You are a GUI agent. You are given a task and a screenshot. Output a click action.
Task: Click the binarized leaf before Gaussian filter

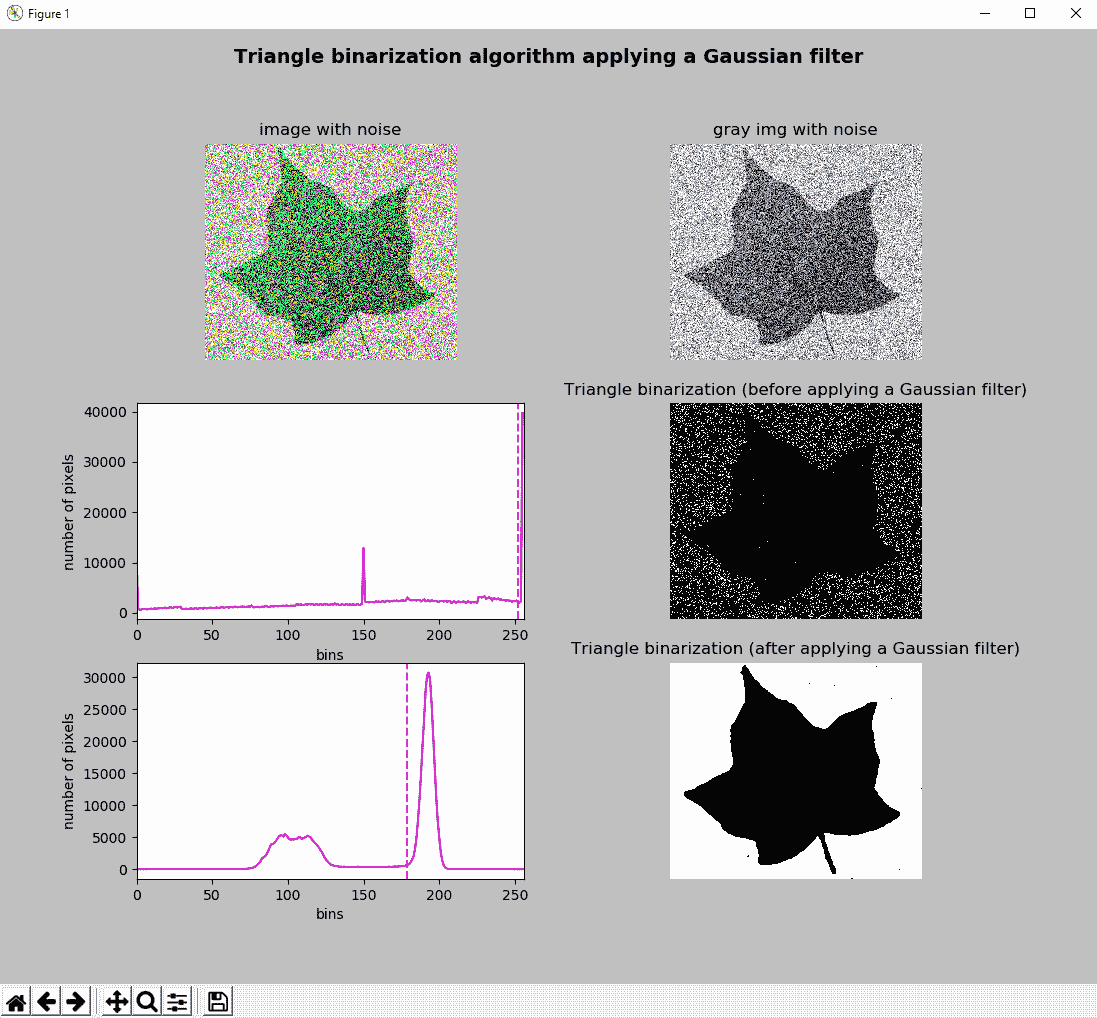795,511
